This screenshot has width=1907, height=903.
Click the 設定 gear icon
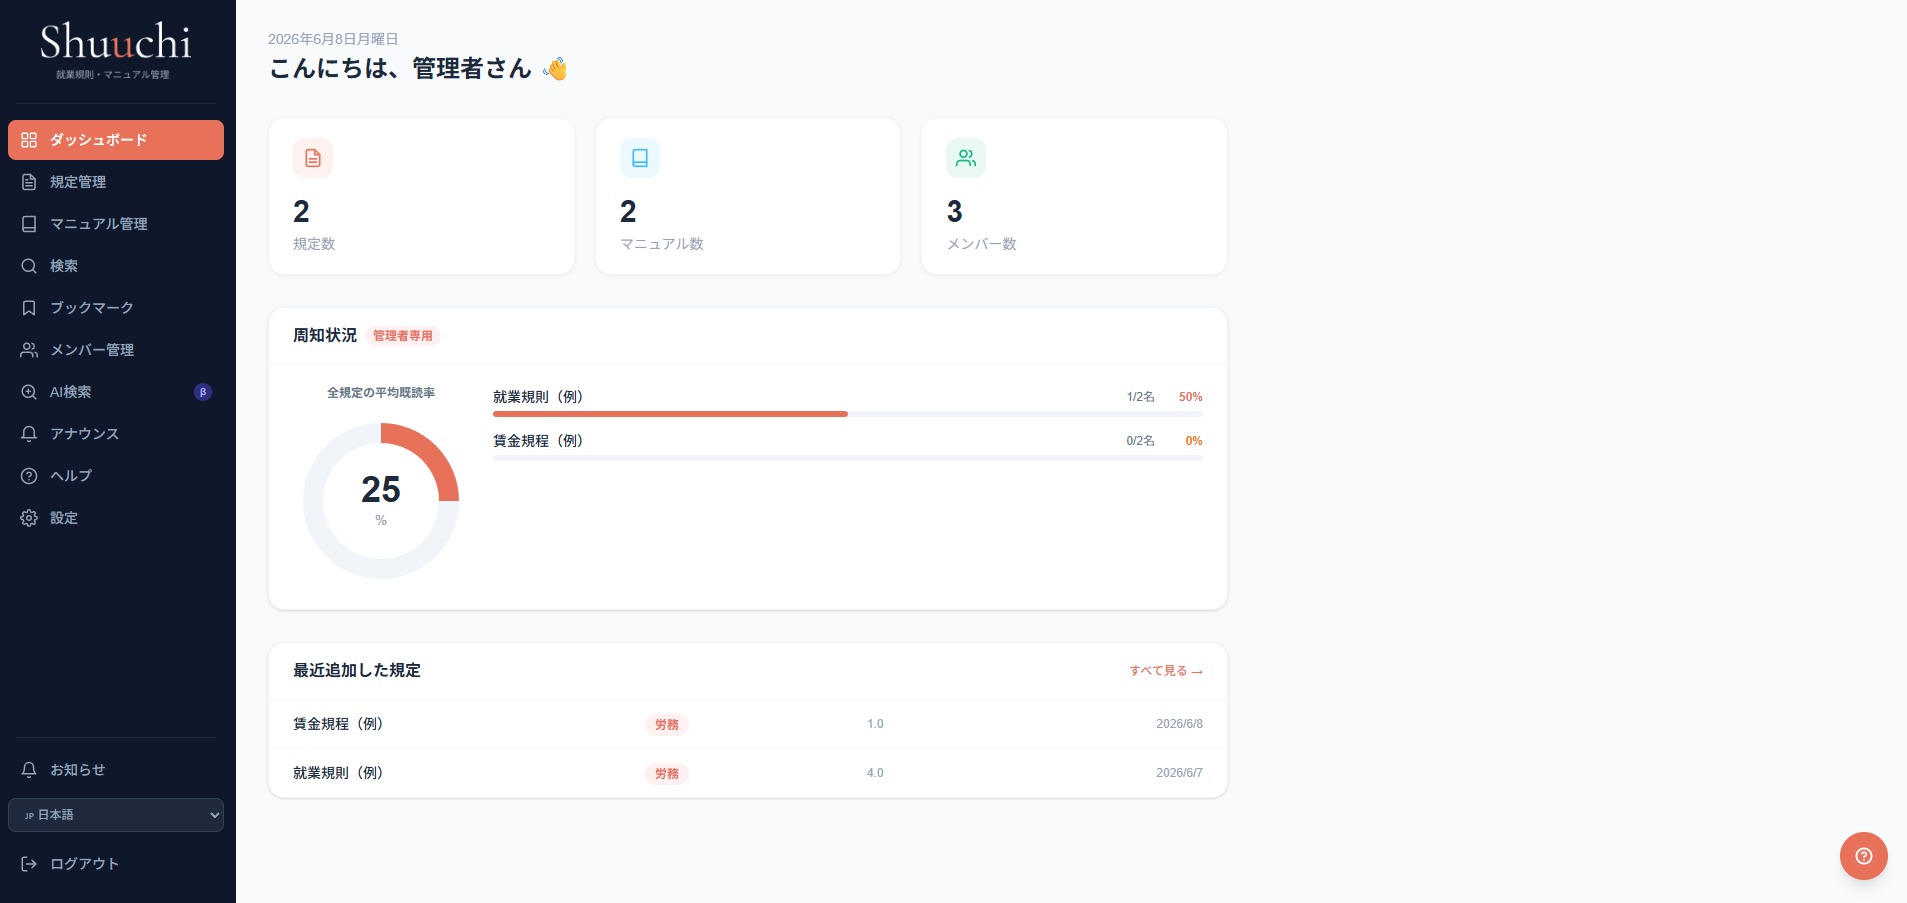pyautogui.click(x=29, y=518)
